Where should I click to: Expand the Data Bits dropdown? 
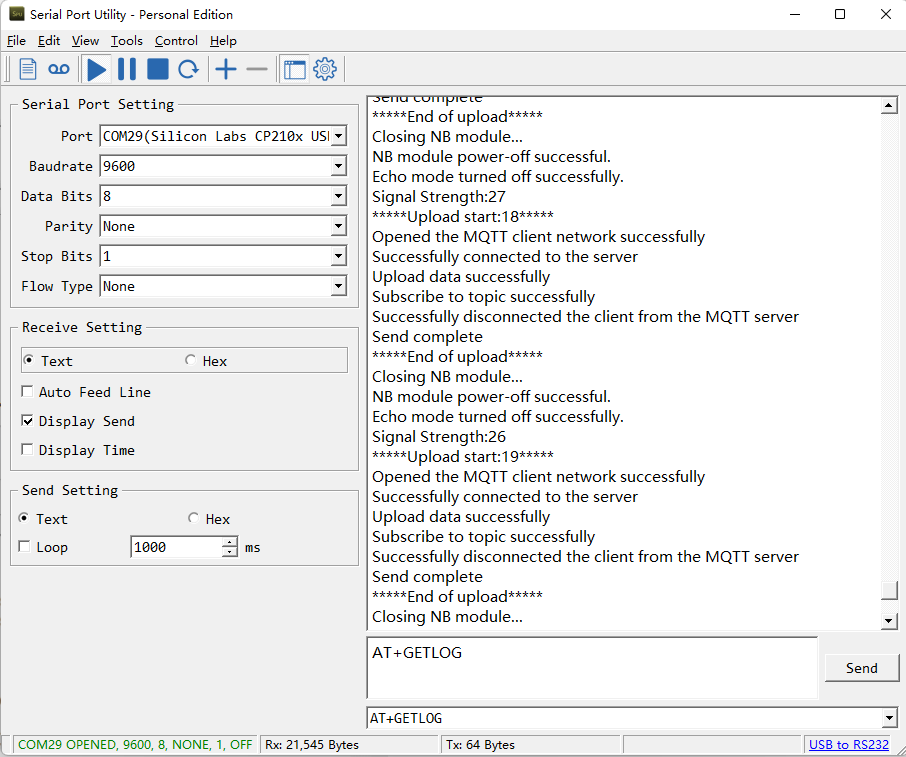pyautogui.click(x=339, y=196)
